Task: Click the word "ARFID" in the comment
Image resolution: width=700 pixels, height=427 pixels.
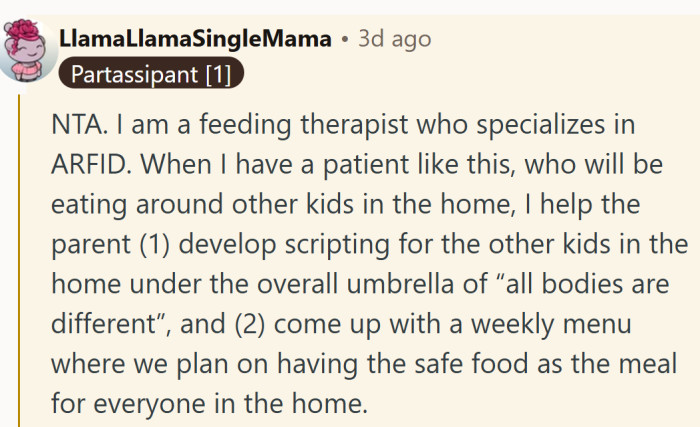Action: coord(85,166)
